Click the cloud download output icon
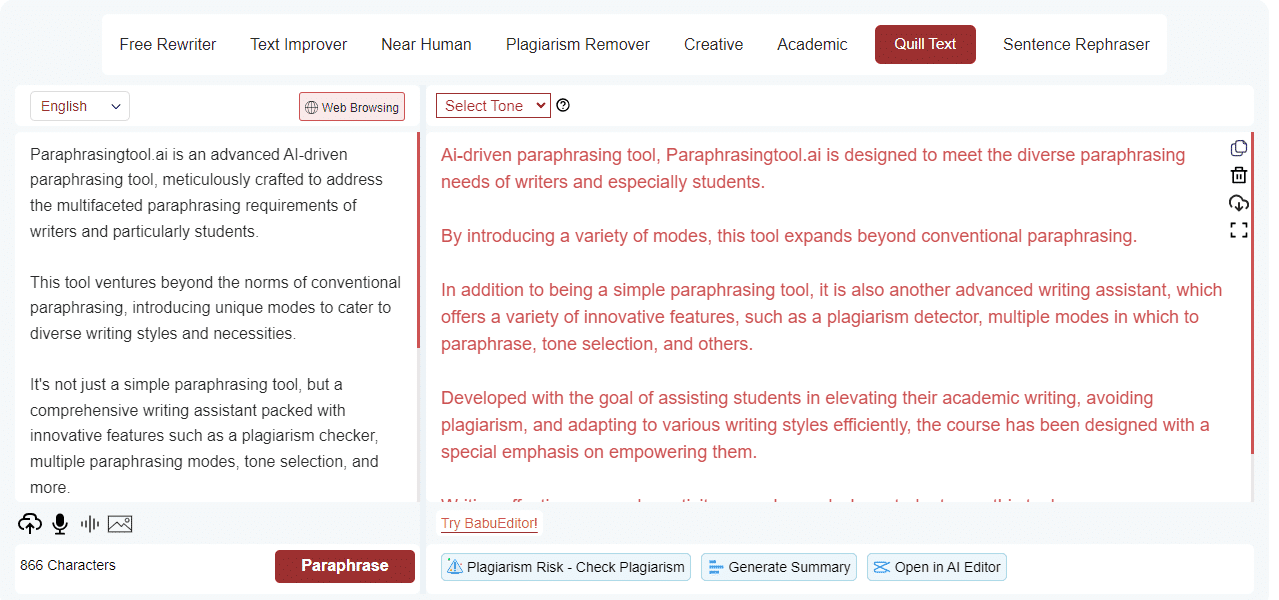1279x600 pixels. (1239, 203)
